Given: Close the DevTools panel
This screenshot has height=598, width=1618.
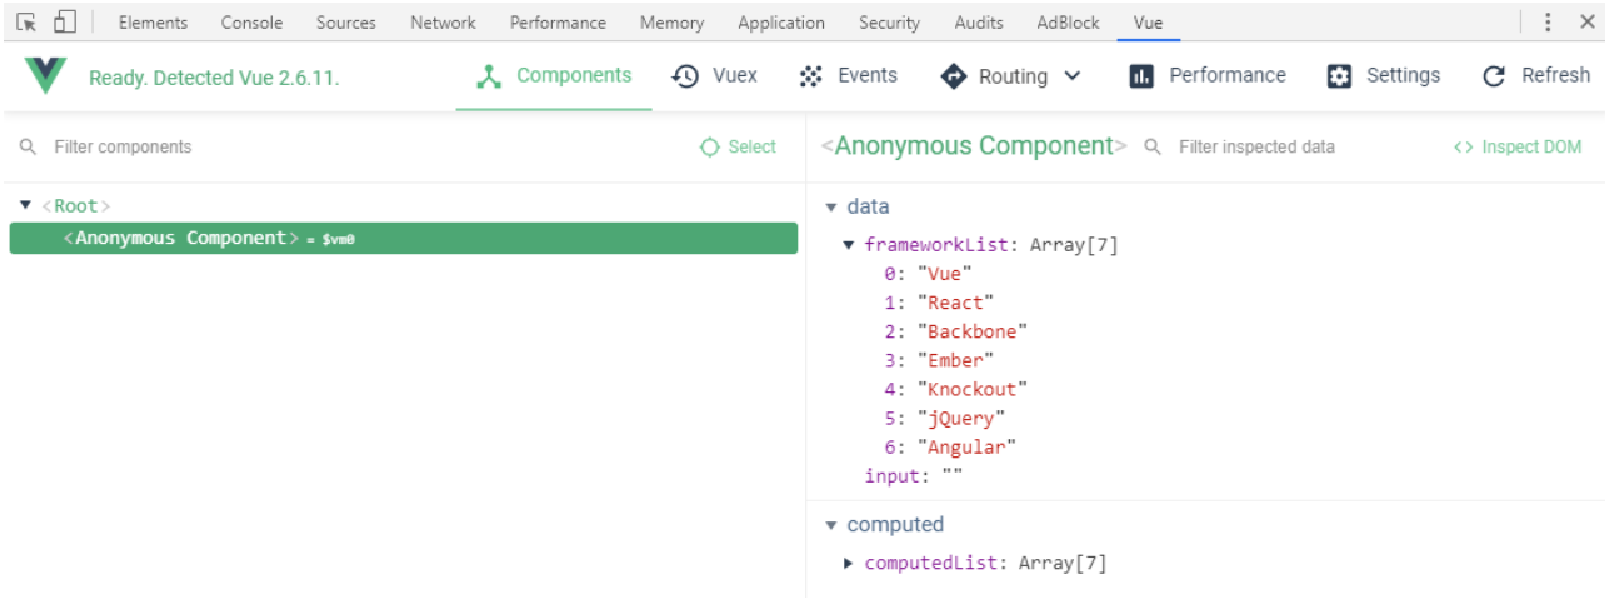Looking at the screenshot, I should pos(1587,22).
